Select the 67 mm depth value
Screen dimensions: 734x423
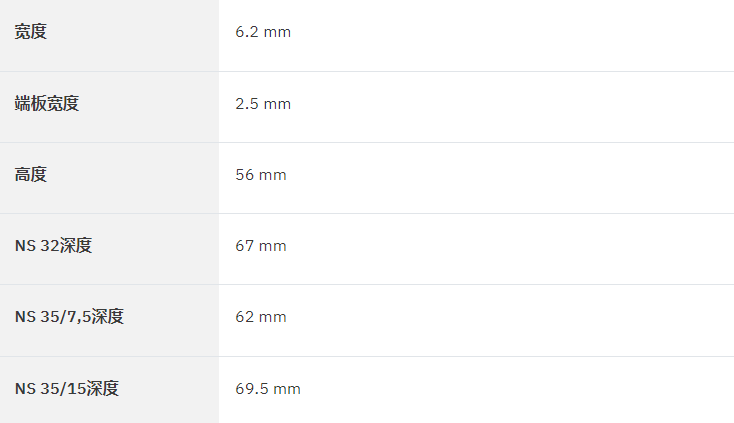coord(261,246)
